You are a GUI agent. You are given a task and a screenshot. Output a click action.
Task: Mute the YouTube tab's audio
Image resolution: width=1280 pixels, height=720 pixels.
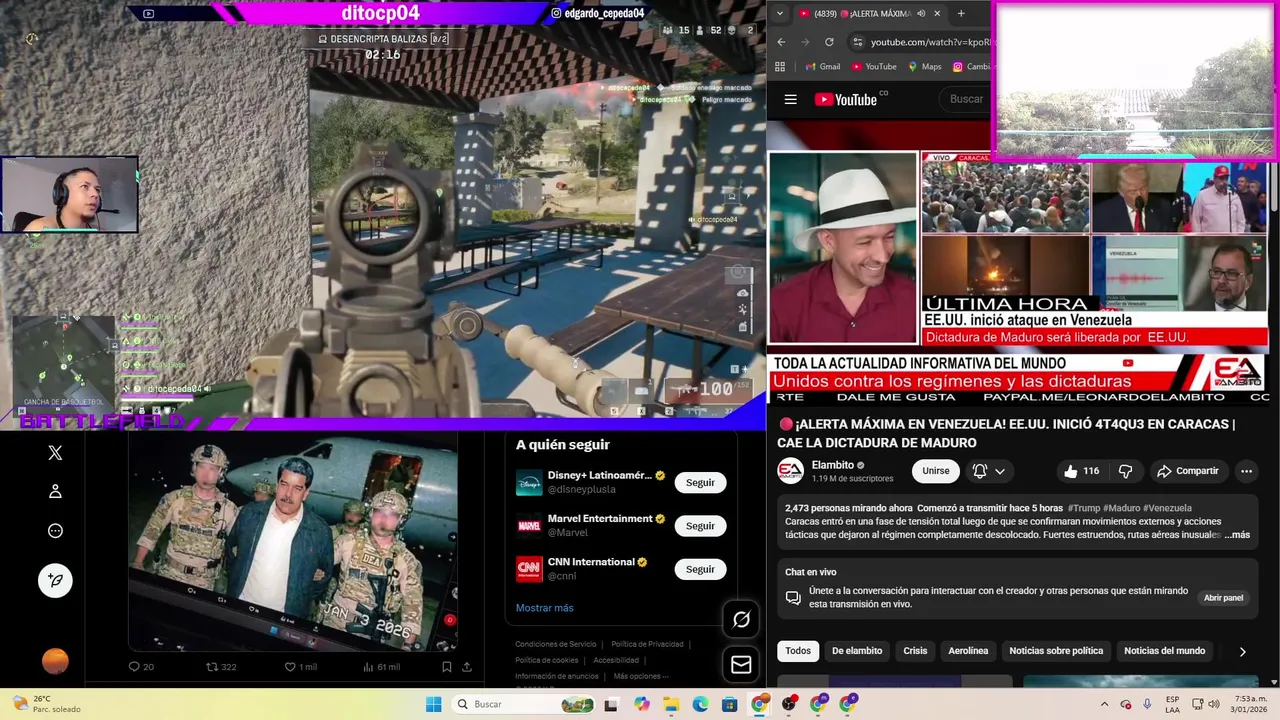(921, 13)
